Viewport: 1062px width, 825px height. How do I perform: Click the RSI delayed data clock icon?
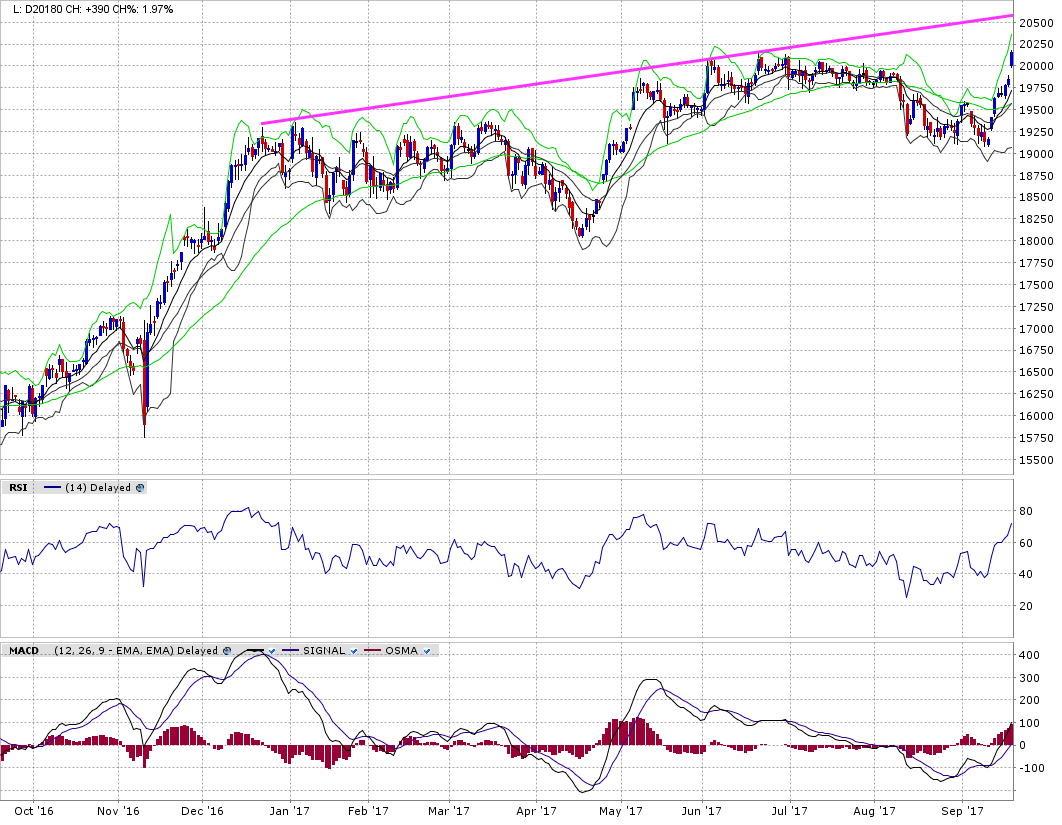[x=140, y=488]
